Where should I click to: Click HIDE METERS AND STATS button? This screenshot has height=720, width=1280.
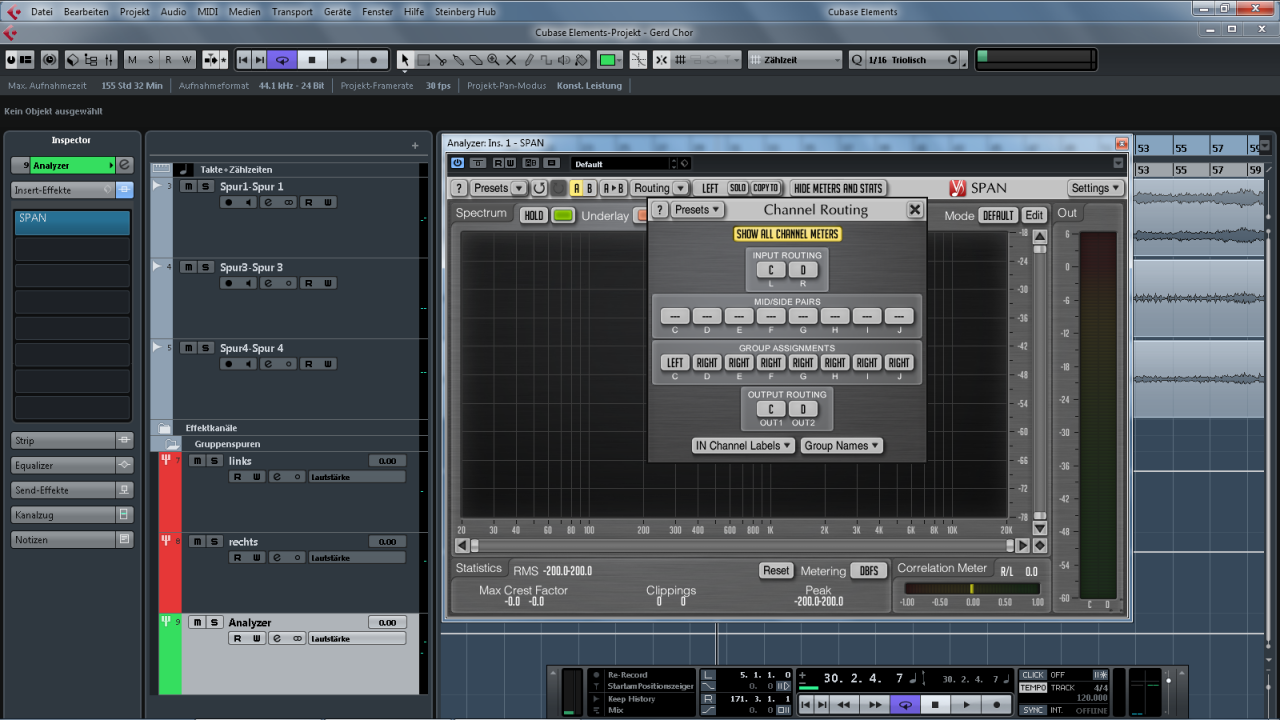pyautogui.click(x=838, y=188)
